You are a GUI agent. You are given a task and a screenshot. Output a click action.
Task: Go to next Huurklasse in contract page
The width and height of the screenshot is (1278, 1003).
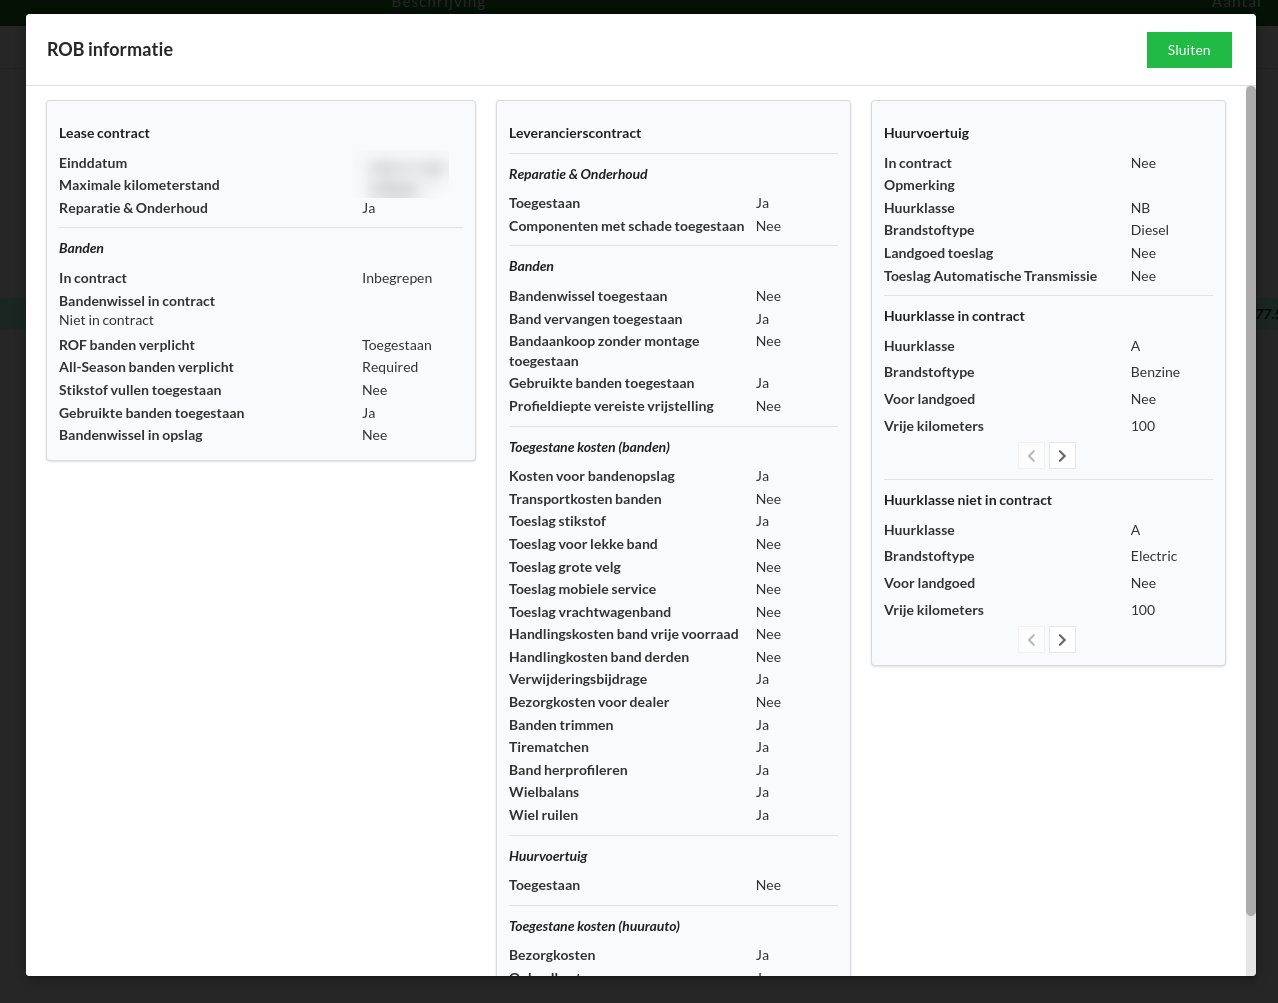[1062, 456]
